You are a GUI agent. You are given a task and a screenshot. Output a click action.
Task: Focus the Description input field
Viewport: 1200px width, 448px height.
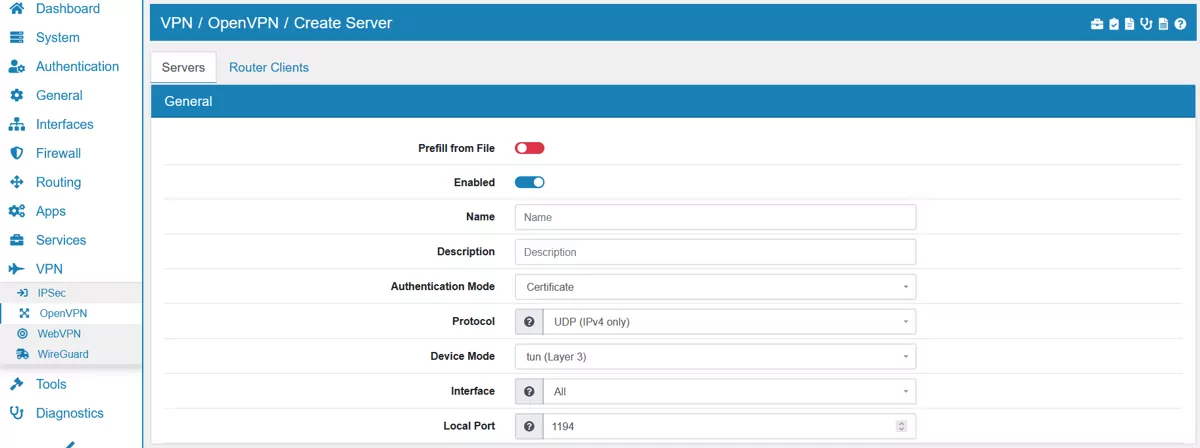point(715,252)
